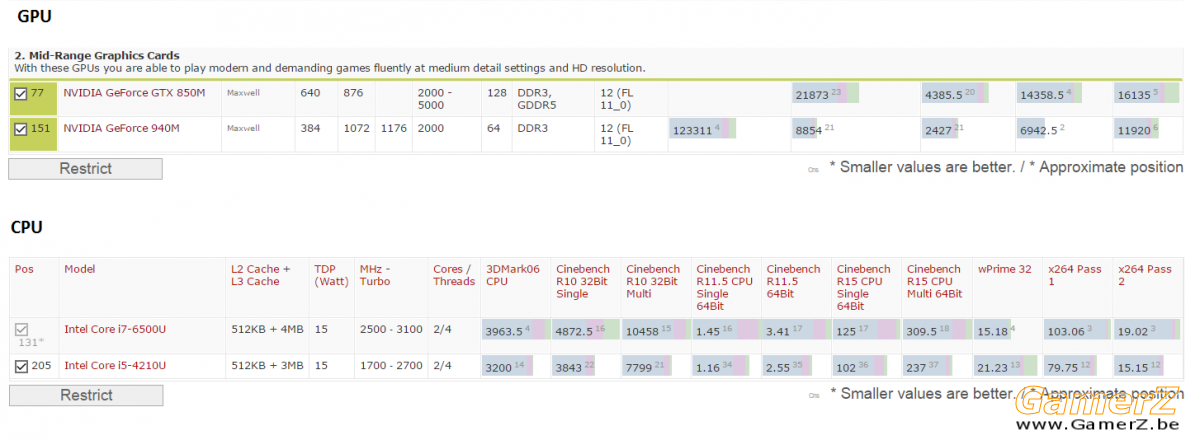Sort CPU table by the Model column header
The width and height of the screenshot is (1200, 440).
(79, 269)
